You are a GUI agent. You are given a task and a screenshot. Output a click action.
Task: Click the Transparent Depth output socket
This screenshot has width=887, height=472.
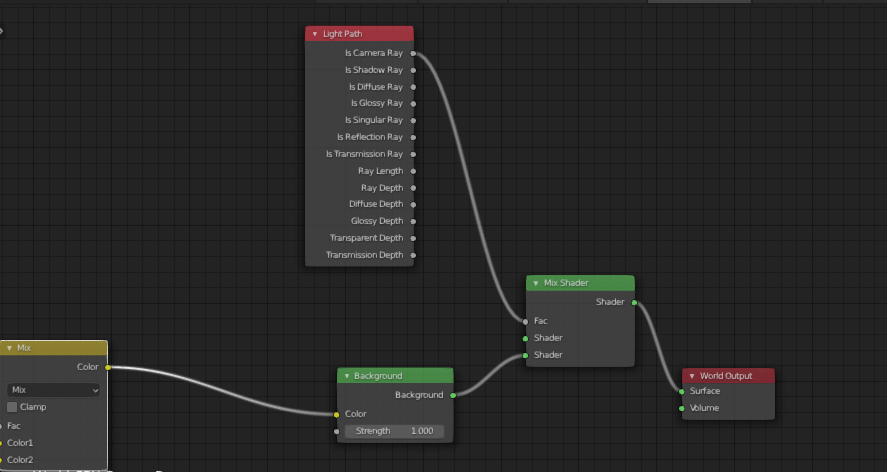pos(414,238)
